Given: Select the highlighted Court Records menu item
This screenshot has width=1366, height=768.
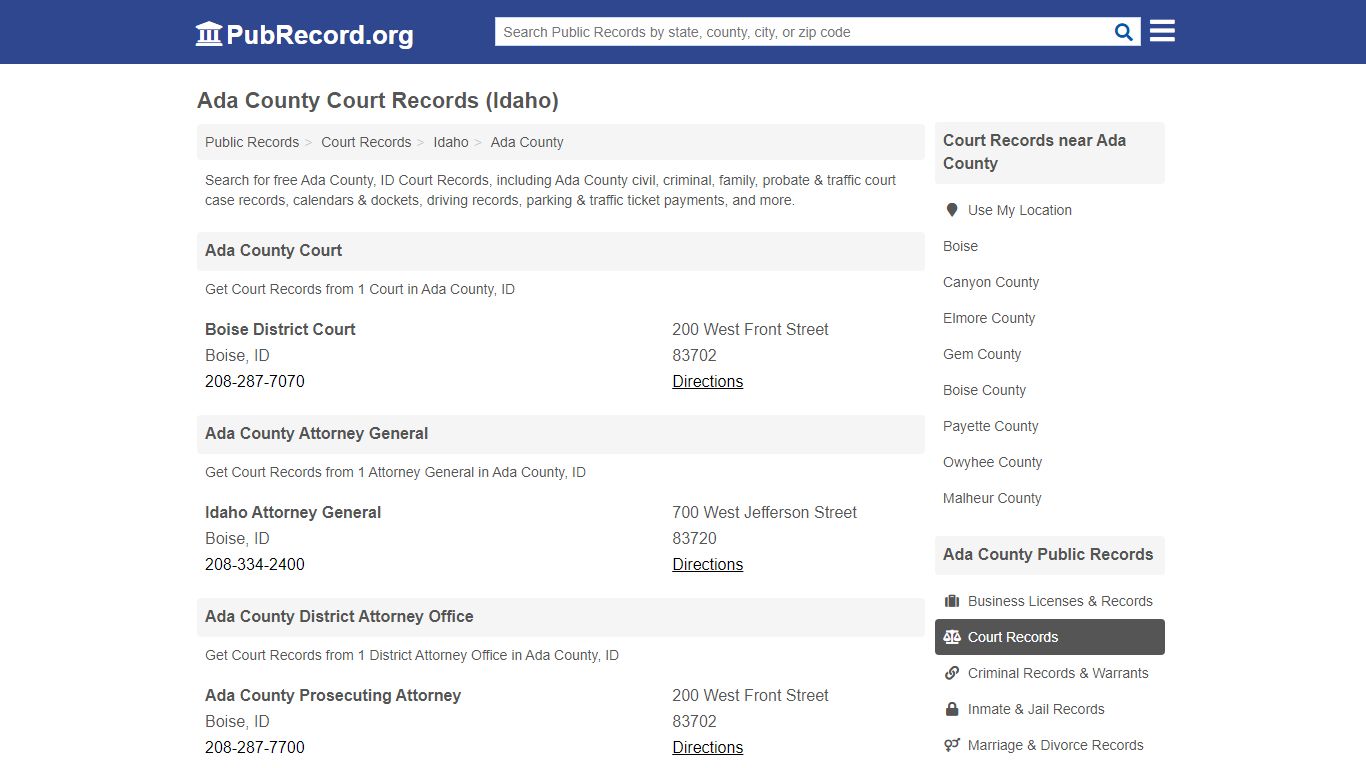Looking at the screenshot, I should 1050,637.
